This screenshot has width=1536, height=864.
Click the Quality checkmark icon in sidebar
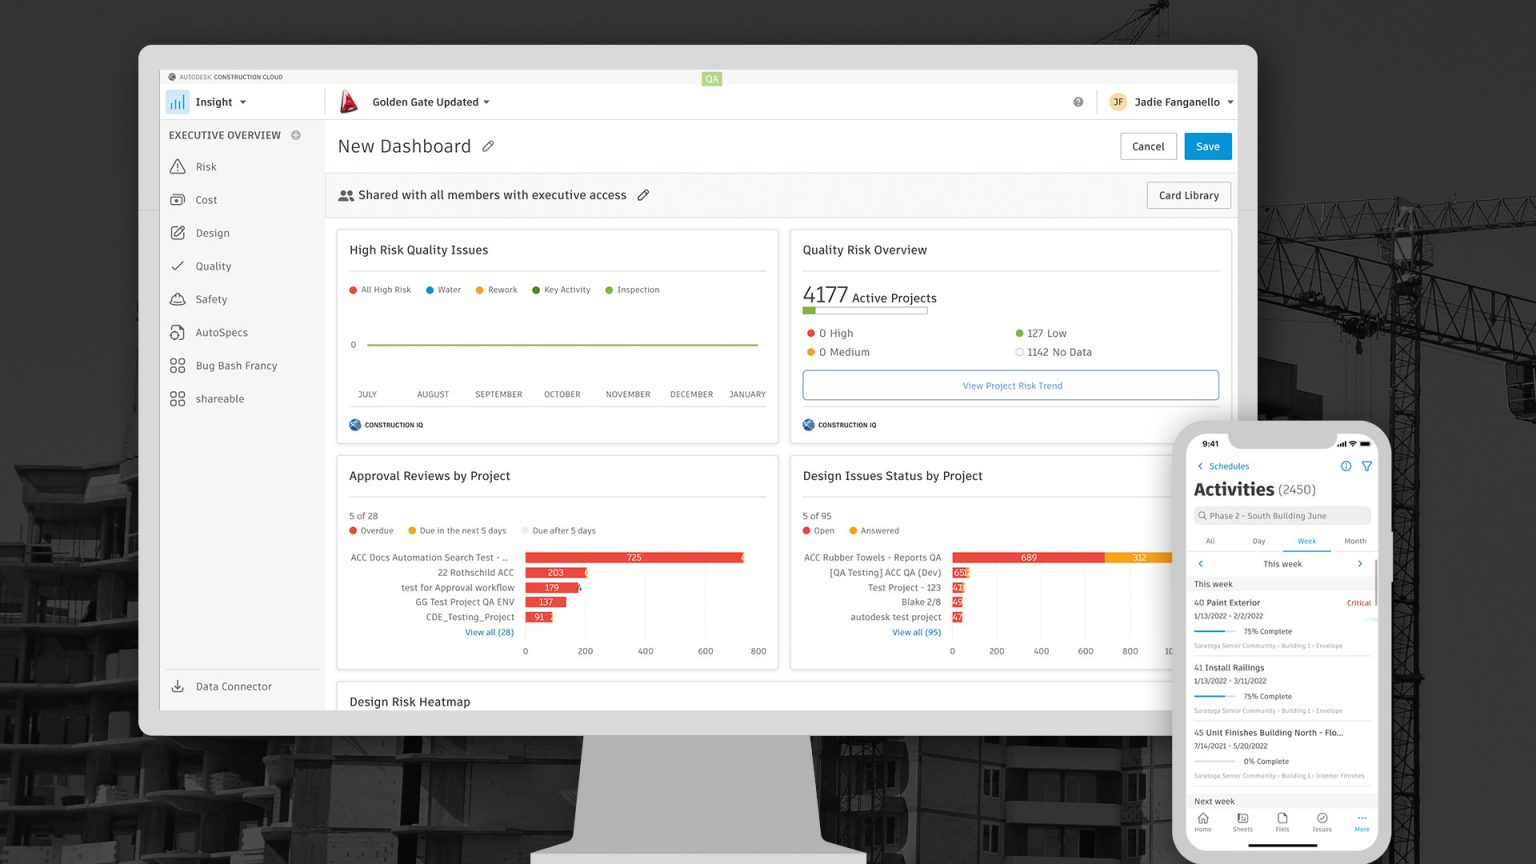click(x=177, y=266)
